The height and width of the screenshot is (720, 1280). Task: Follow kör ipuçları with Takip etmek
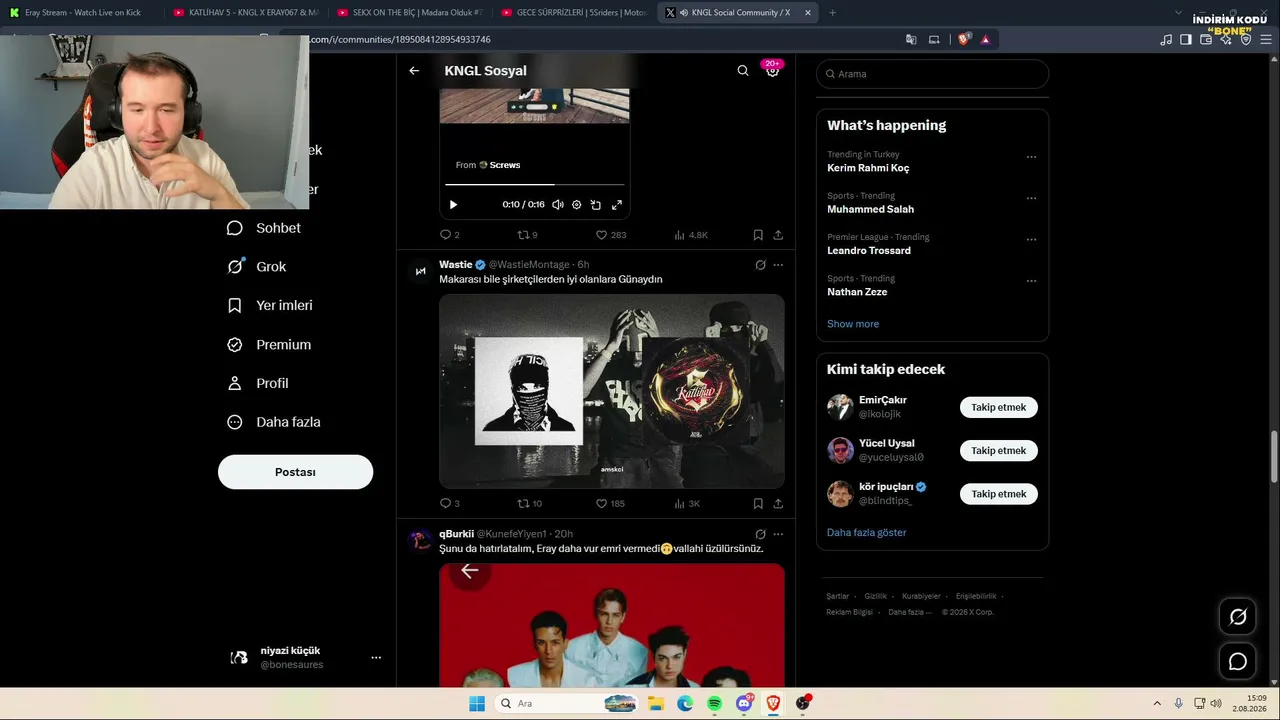(999, 494)
